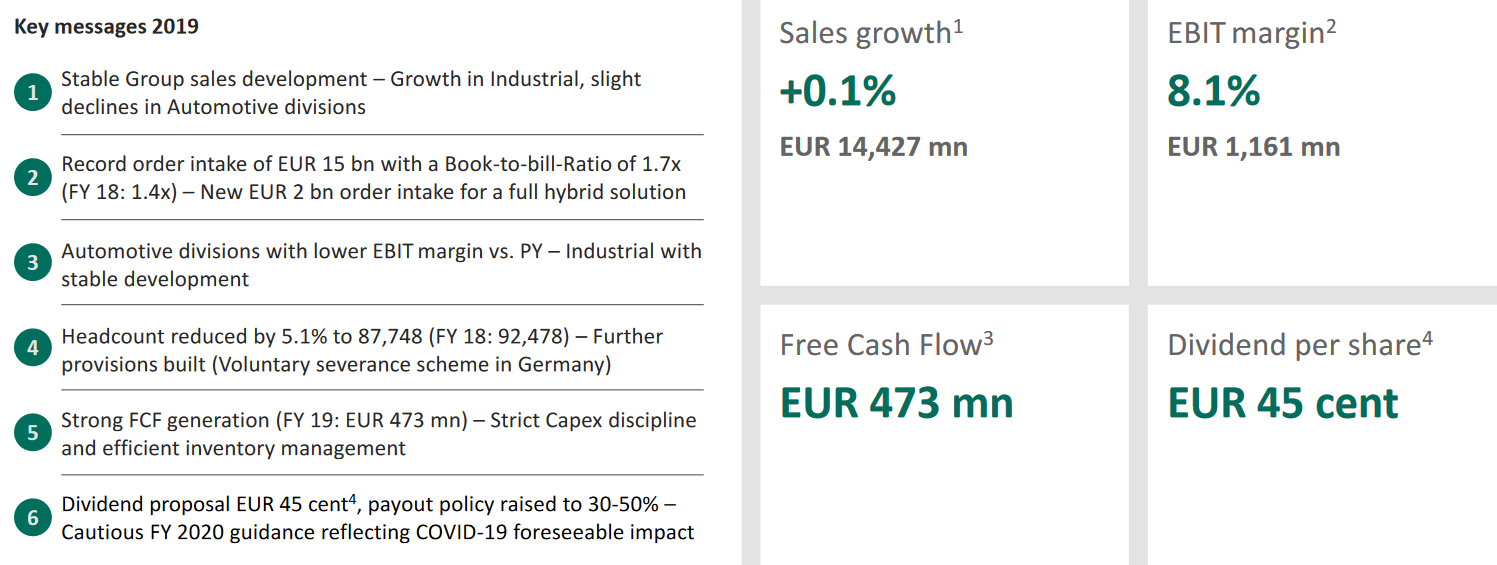
Task: Click the green number 4 circle
Action: [33, 349]
